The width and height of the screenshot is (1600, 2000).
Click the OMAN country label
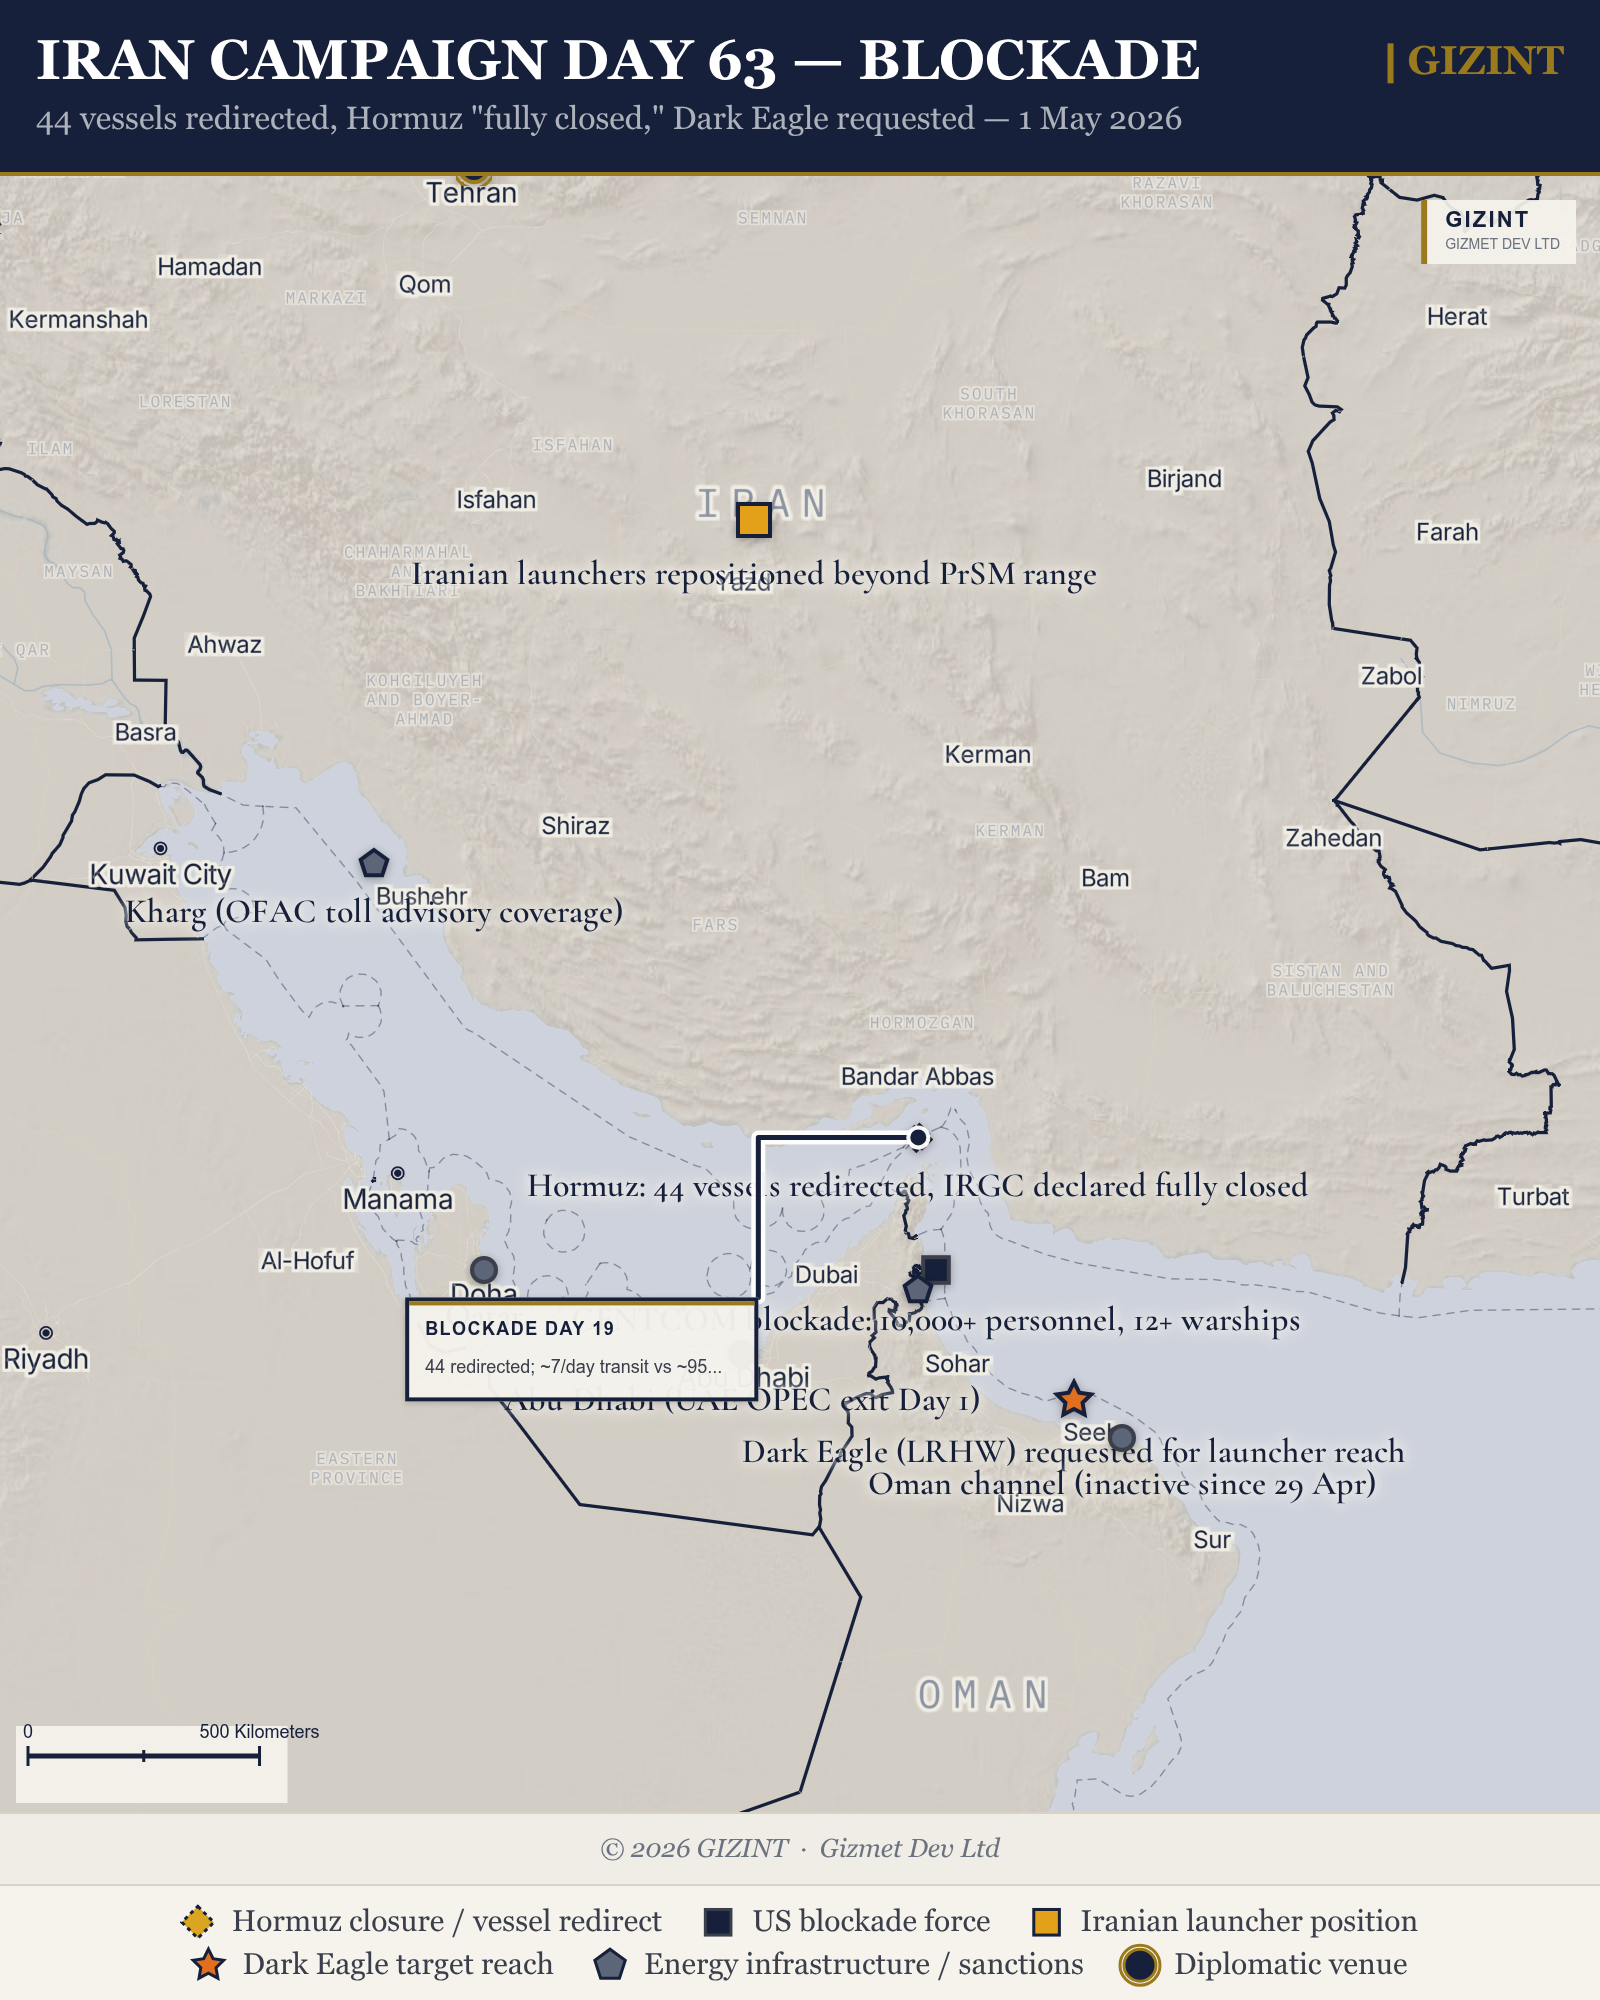click(x=983, y=1696)
